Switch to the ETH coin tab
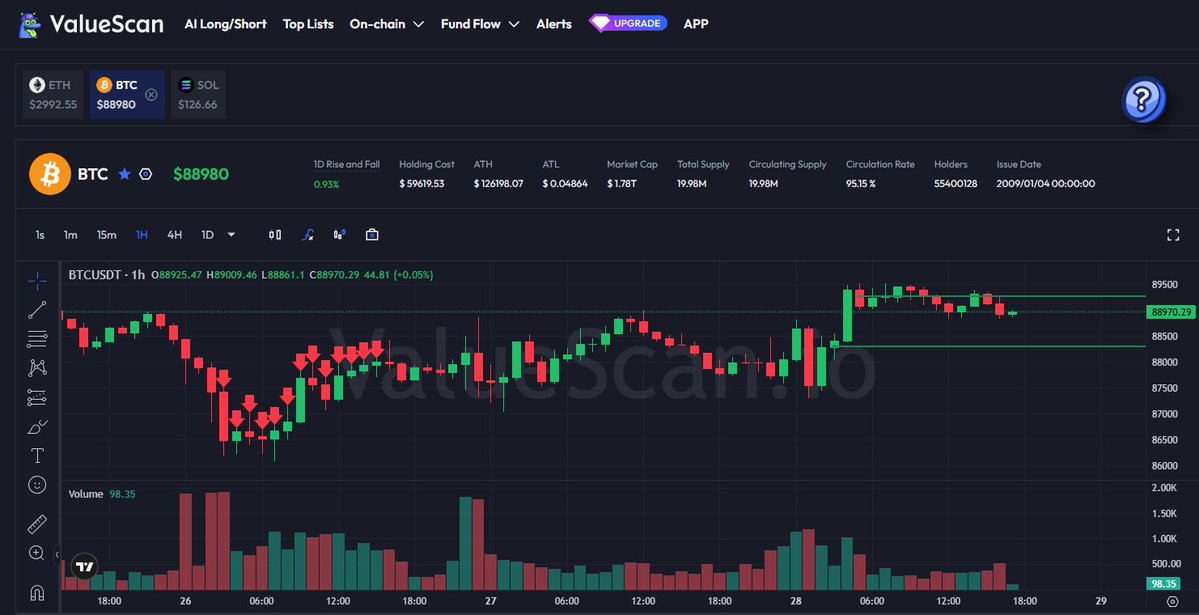The height and width of the screenshot is (615, 1199). tap(53, 95)
